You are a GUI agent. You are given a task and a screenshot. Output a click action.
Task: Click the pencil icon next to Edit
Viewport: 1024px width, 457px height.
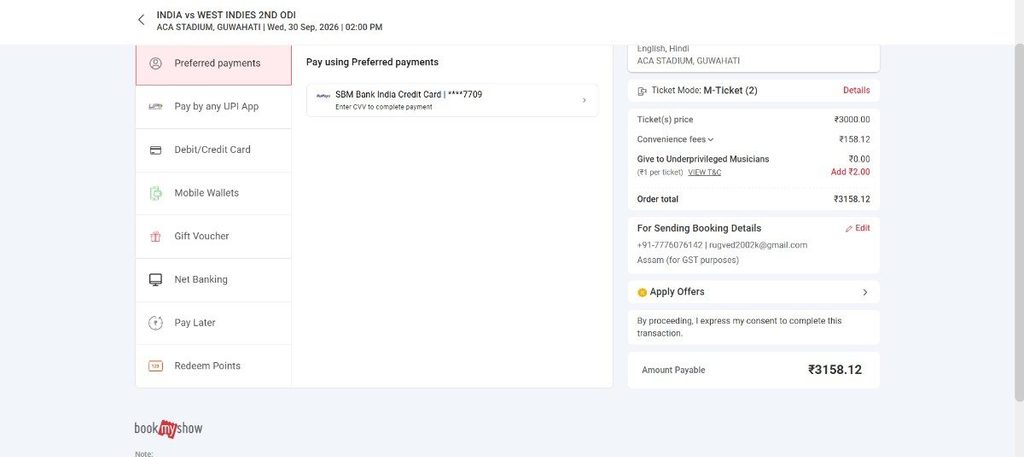tap(849, 228)
